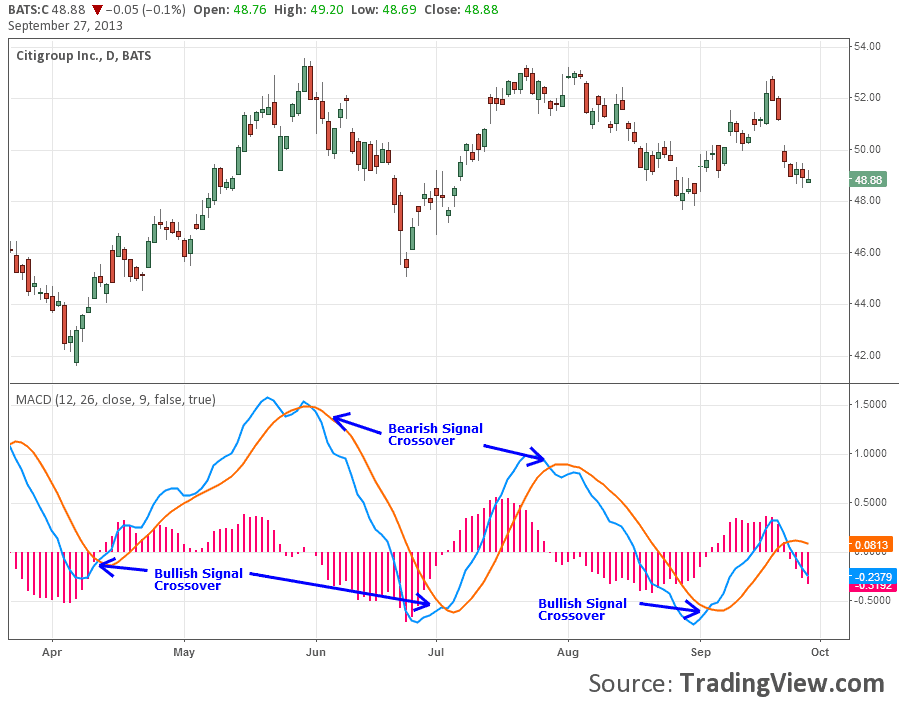899x710 pixels.
Task: Click the Bullish Signal Crossover label under August
Action: pyautogui.click(x=582, y=609)
